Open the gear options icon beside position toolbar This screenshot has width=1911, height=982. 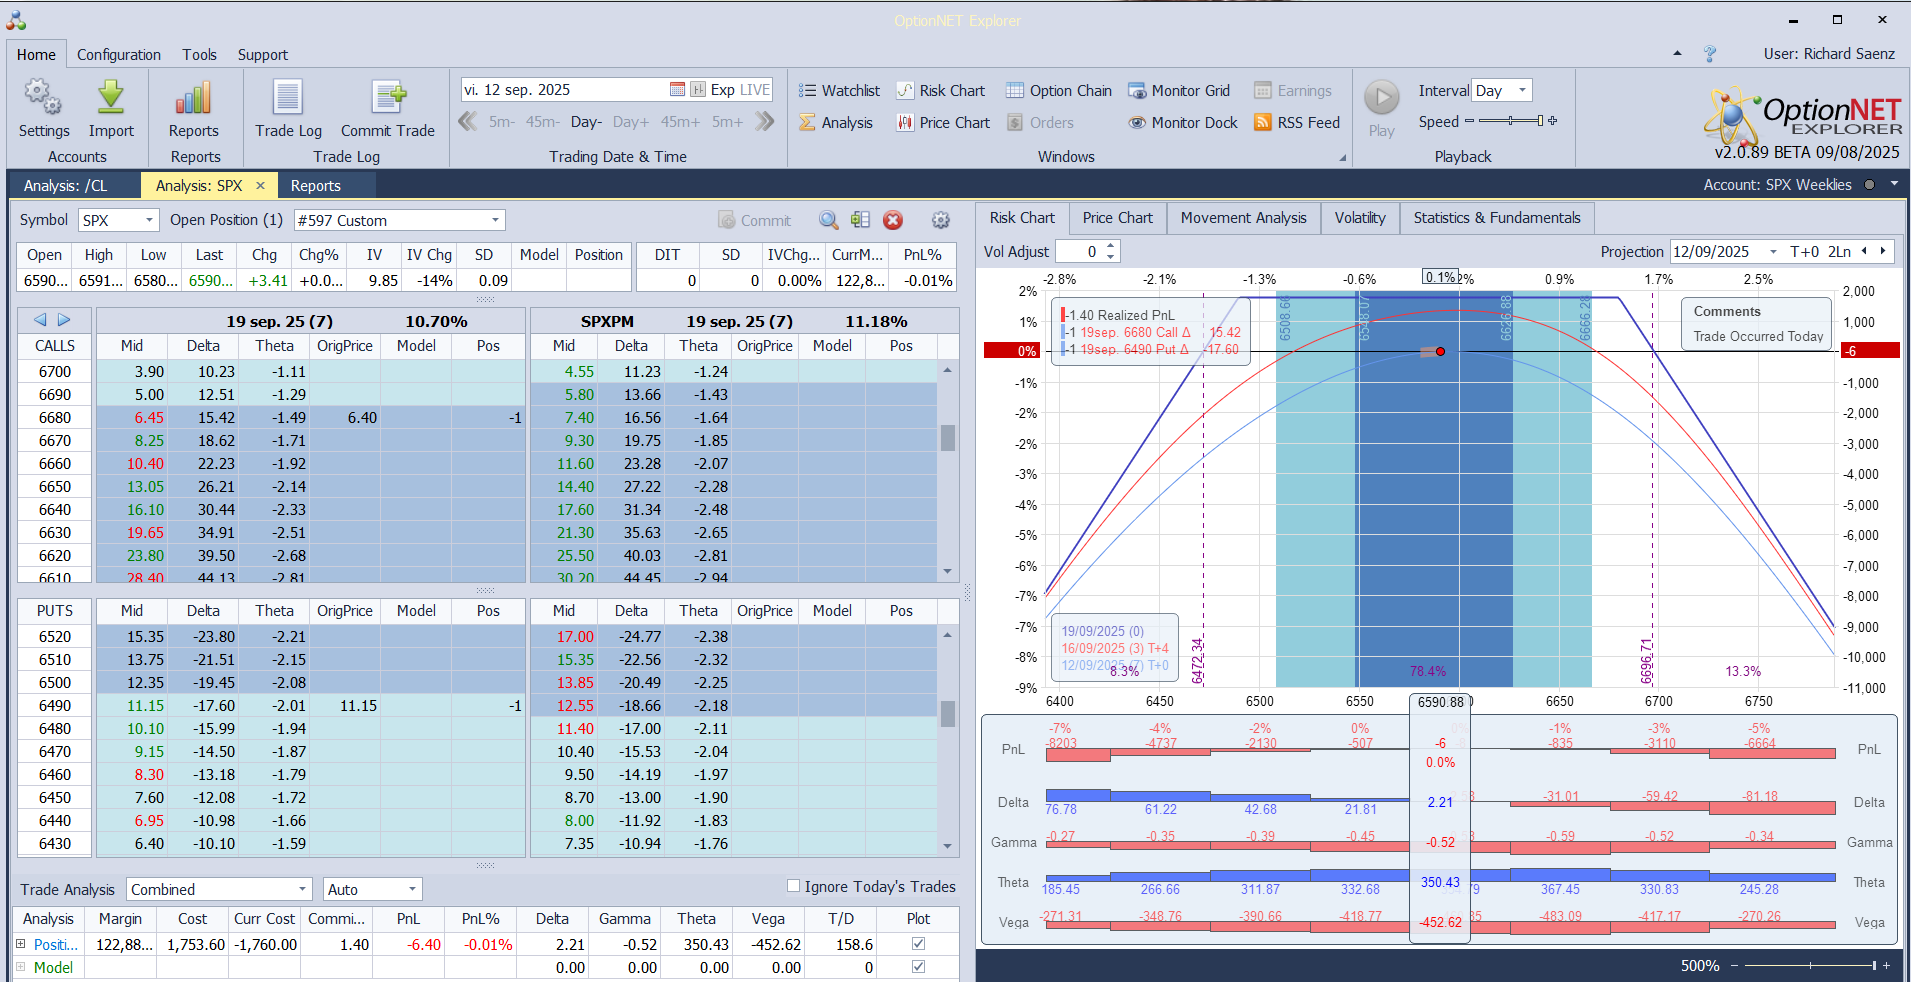point(941,221)
